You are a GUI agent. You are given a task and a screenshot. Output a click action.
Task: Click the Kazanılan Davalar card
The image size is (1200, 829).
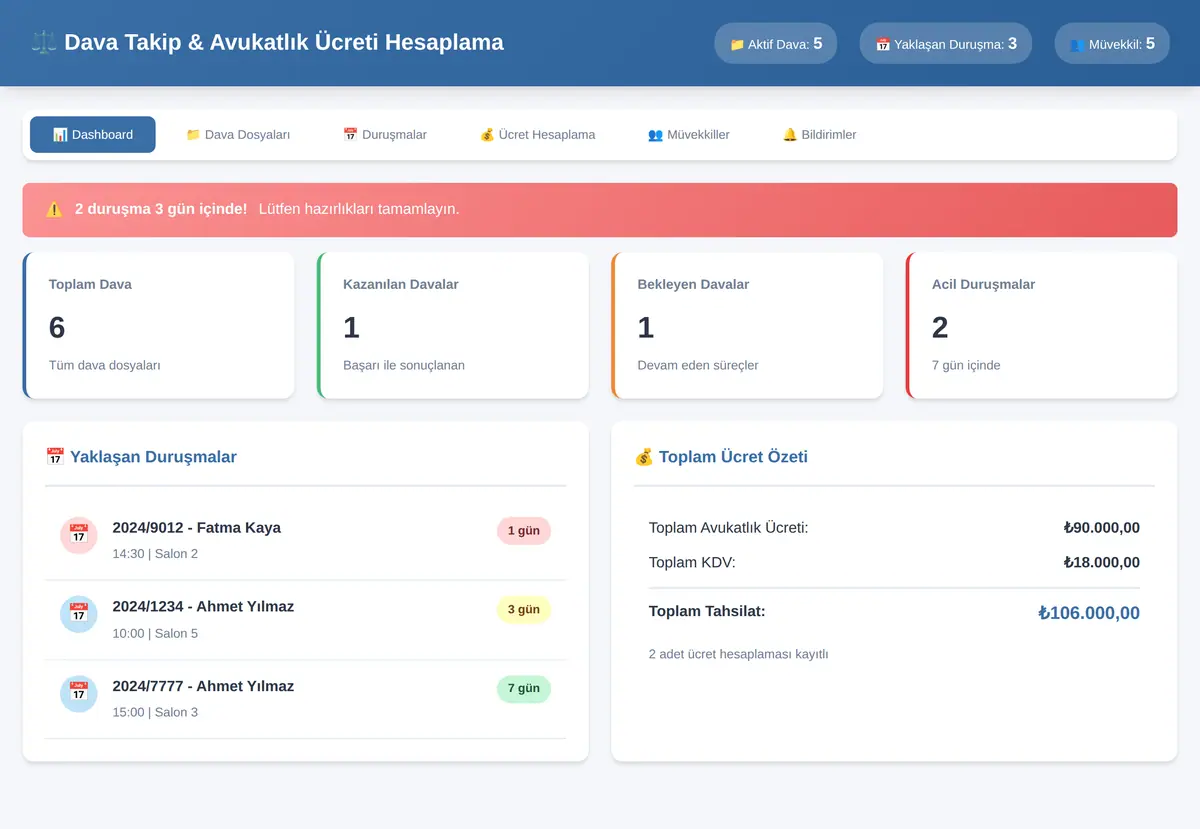(x=453, y=325)
